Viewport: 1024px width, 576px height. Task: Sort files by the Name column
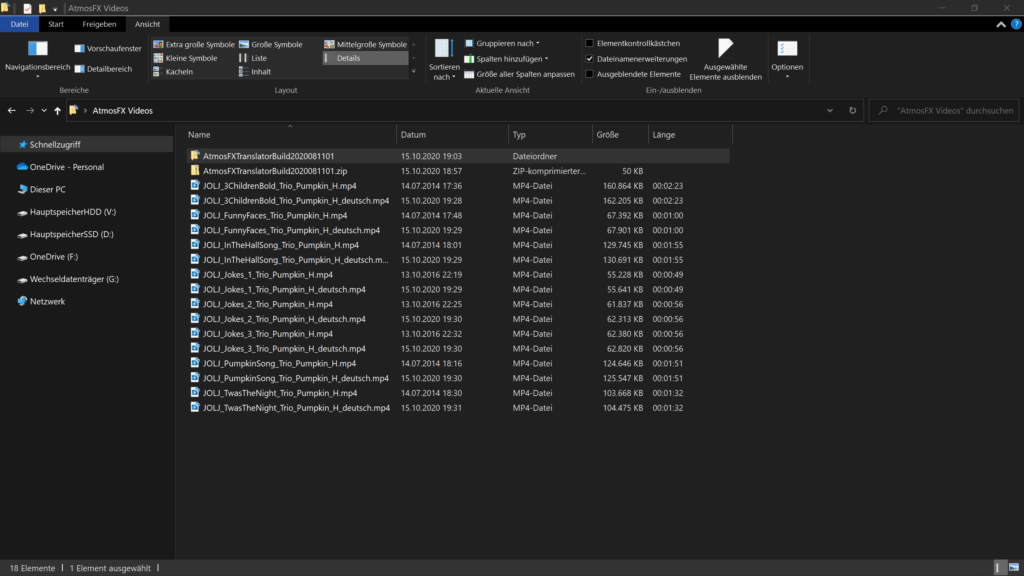click(x=290, y=135)
